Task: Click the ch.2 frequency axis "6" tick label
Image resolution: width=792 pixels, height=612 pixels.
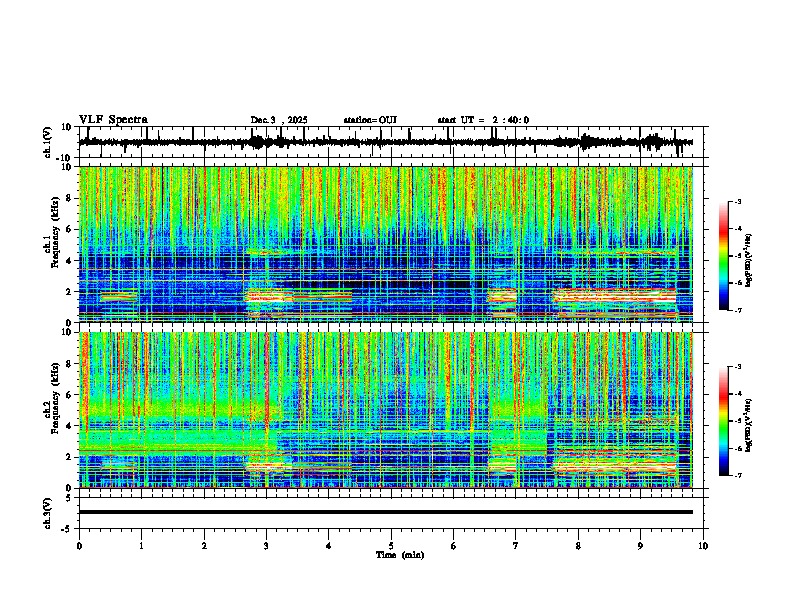Action: click(70, 394)
